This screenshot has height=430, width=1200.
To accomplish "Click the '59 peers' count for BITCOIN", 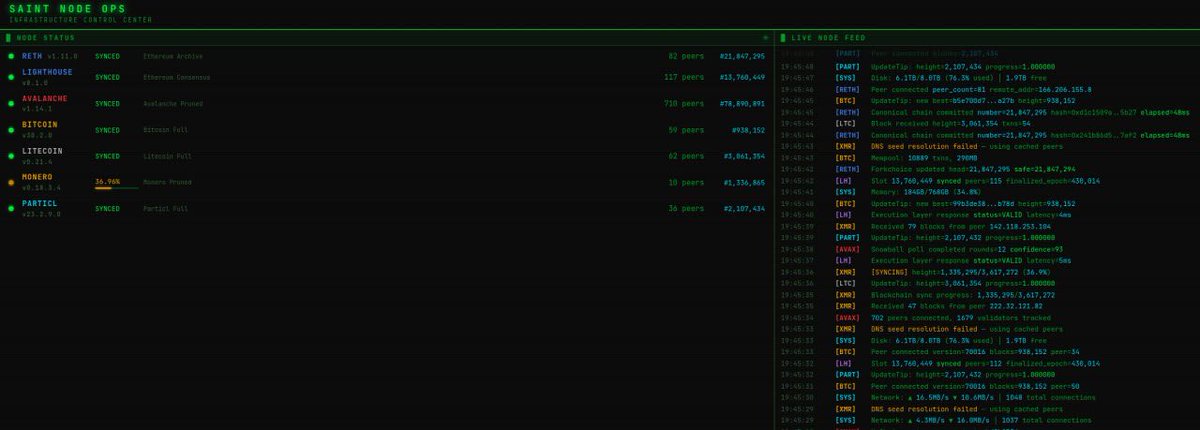I will (687, 130).
